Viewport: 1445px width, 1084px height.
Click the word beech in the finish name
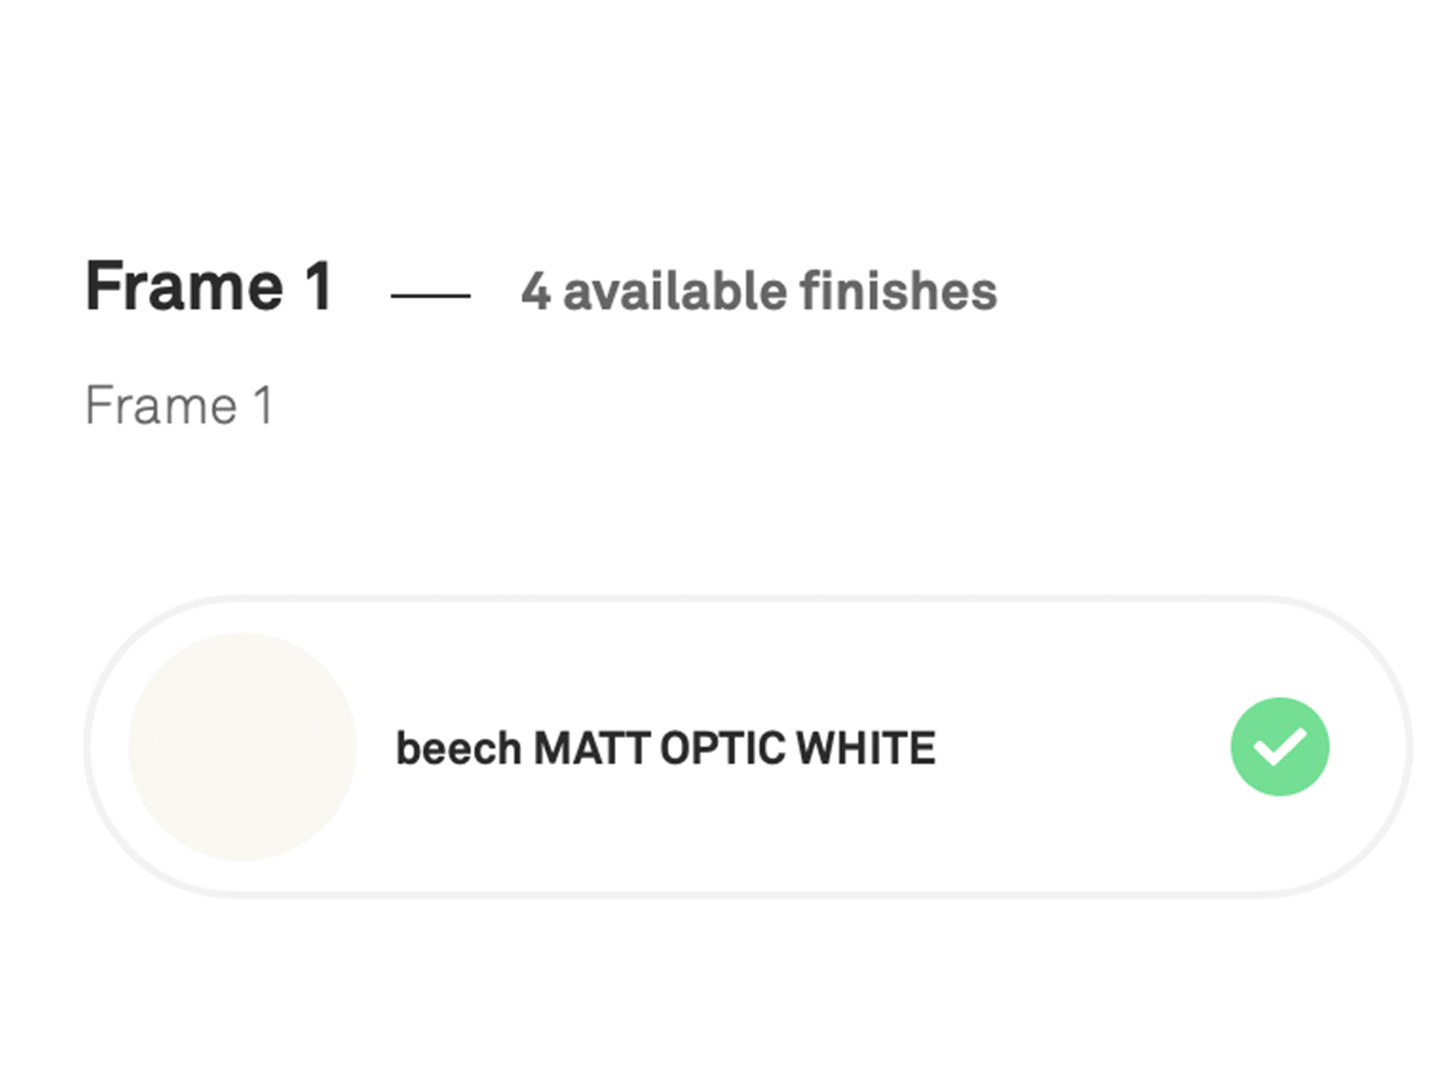(x=458, y=749)
